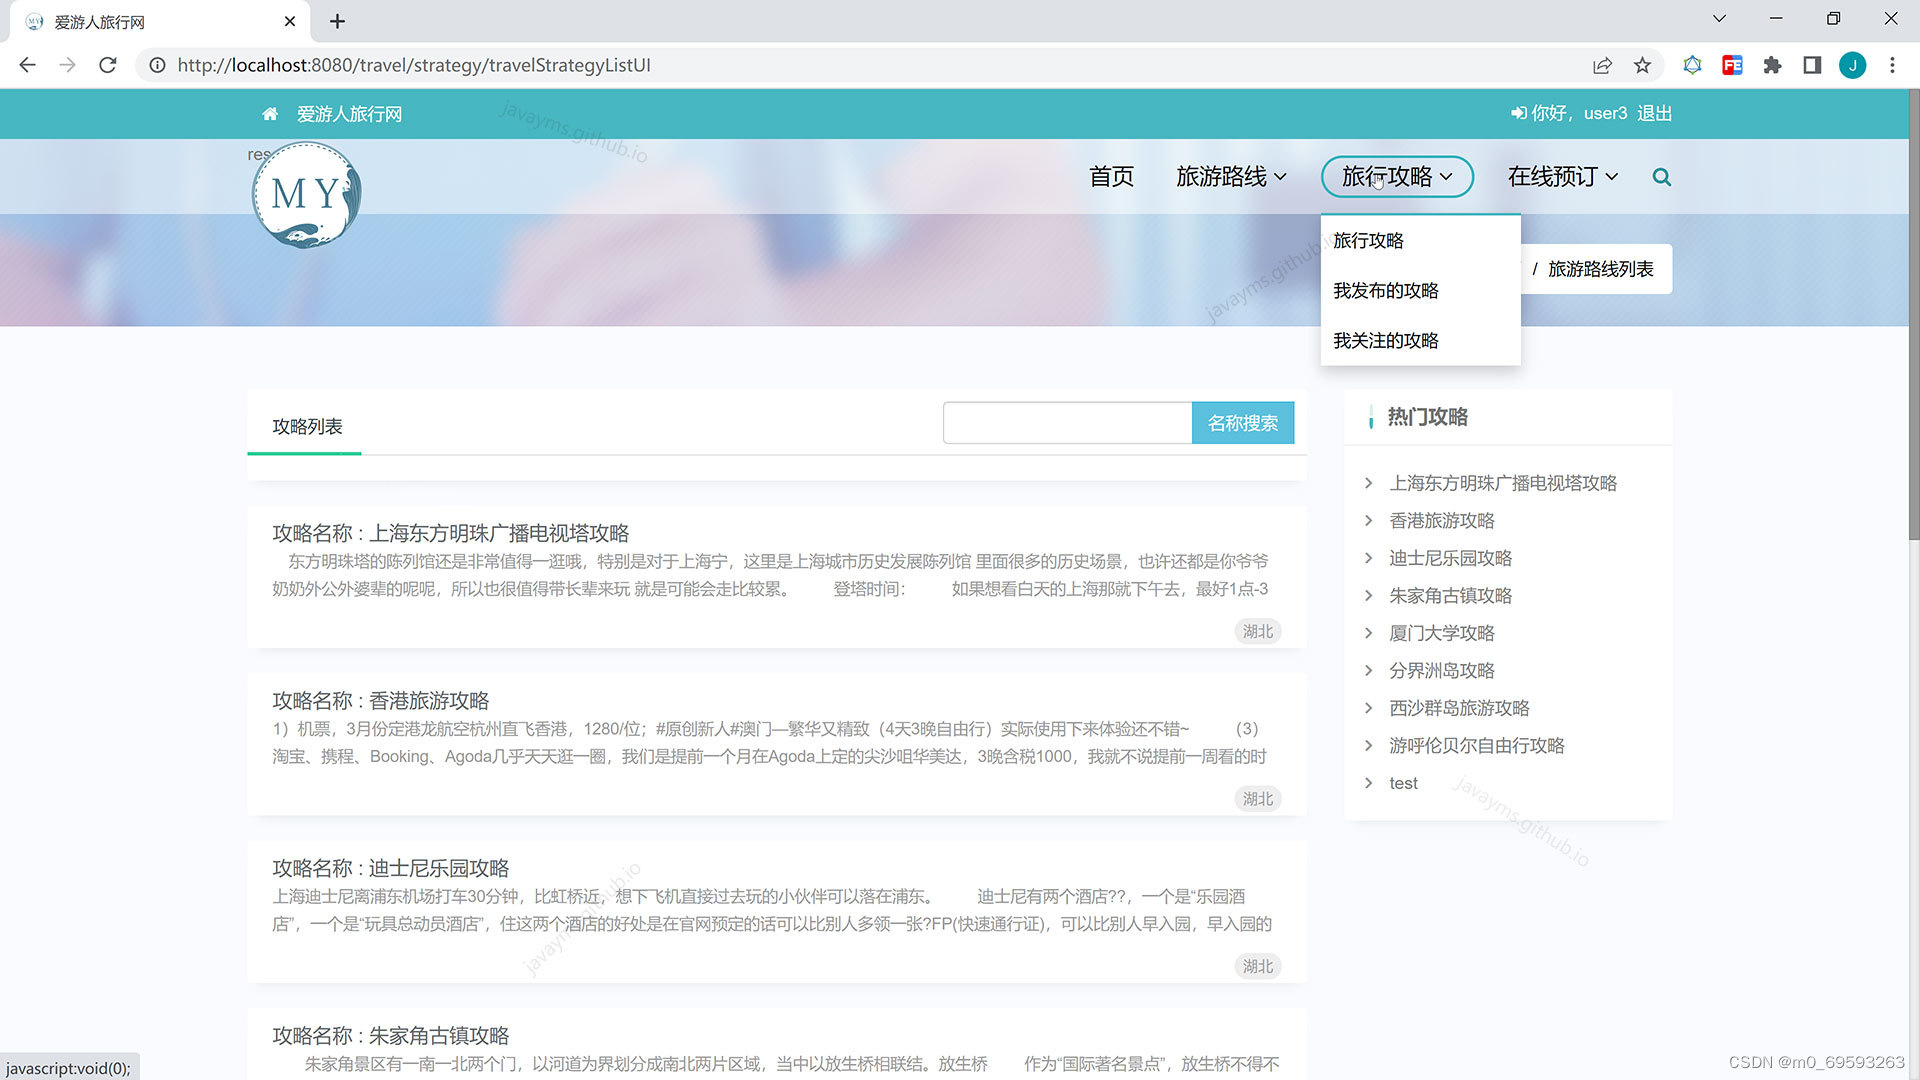View site information icon in the address bar
This screenshot has height=1080, width=1920.
click(157, 65)
